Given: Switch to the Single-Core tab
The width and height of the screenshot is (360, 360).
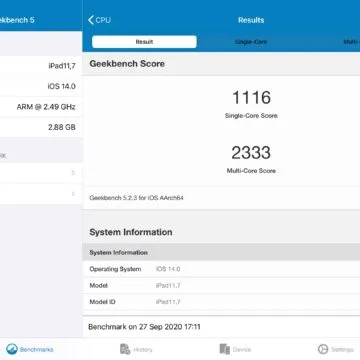Looking at the screenshot, I should coord(251,42).
